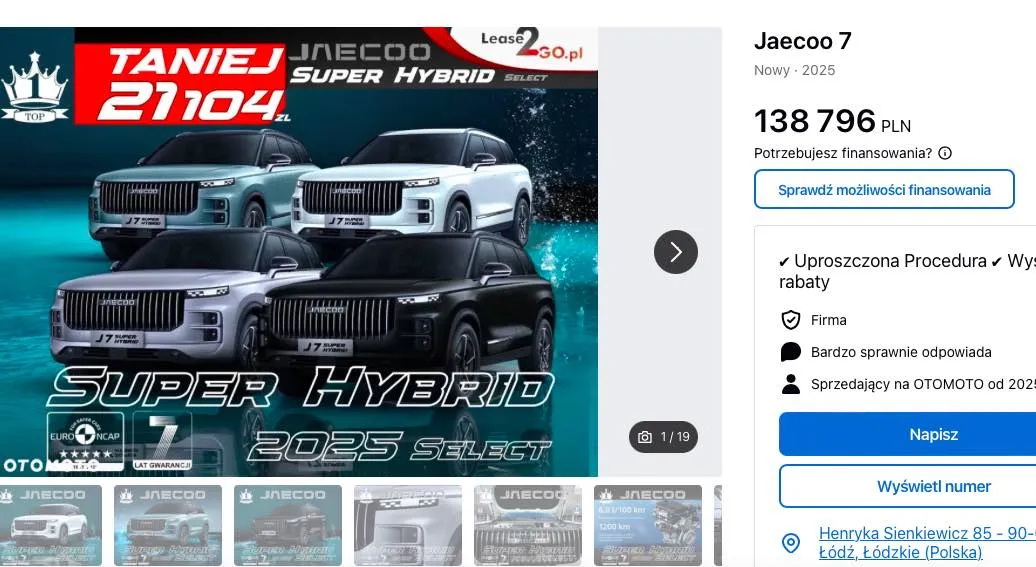Click the Euro NCAP badge on the photo
Viewport: 1036px width, 567px height.
(x=85, y=440)
